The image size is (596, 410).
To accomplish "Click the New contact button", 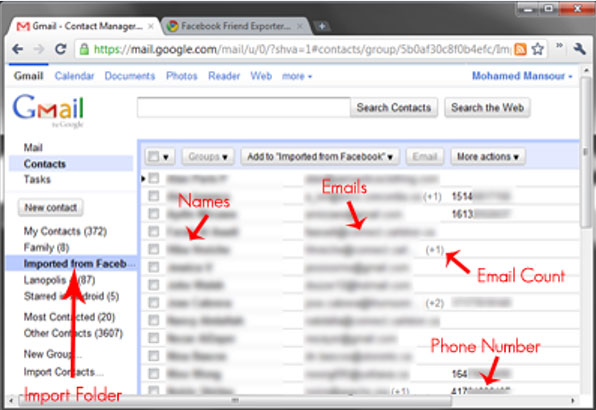I will click(51, 207).
